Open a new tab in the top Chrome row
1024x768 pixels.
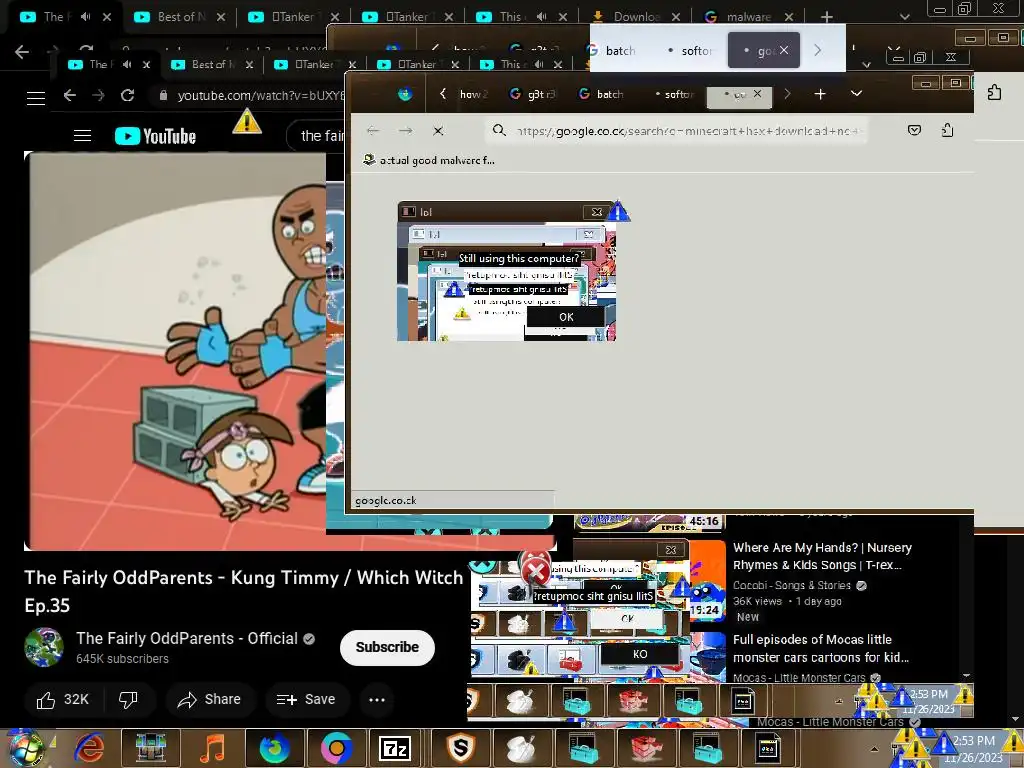tap(827, 17)
